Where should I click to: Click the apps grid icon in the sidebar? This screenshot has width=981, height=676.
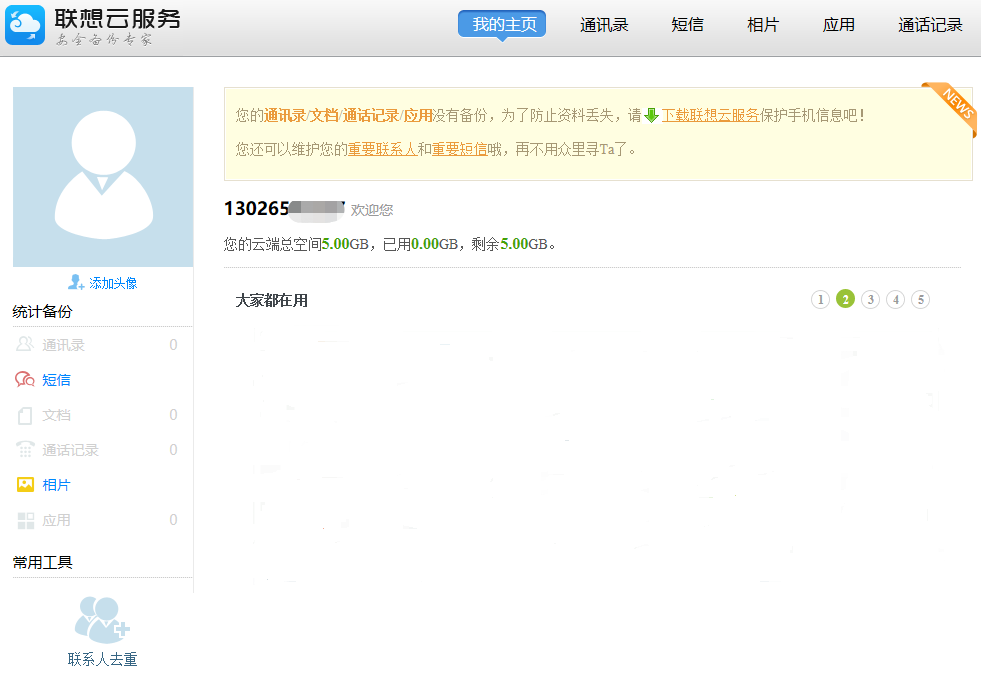pyautogui.click(x=26, y=520)
